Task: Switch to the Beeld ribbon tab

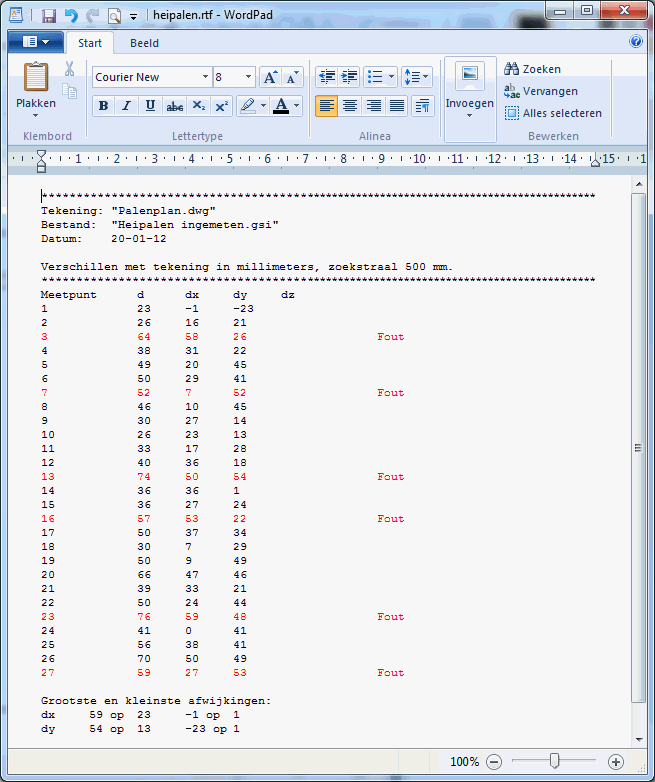Action: click(144, 43)
